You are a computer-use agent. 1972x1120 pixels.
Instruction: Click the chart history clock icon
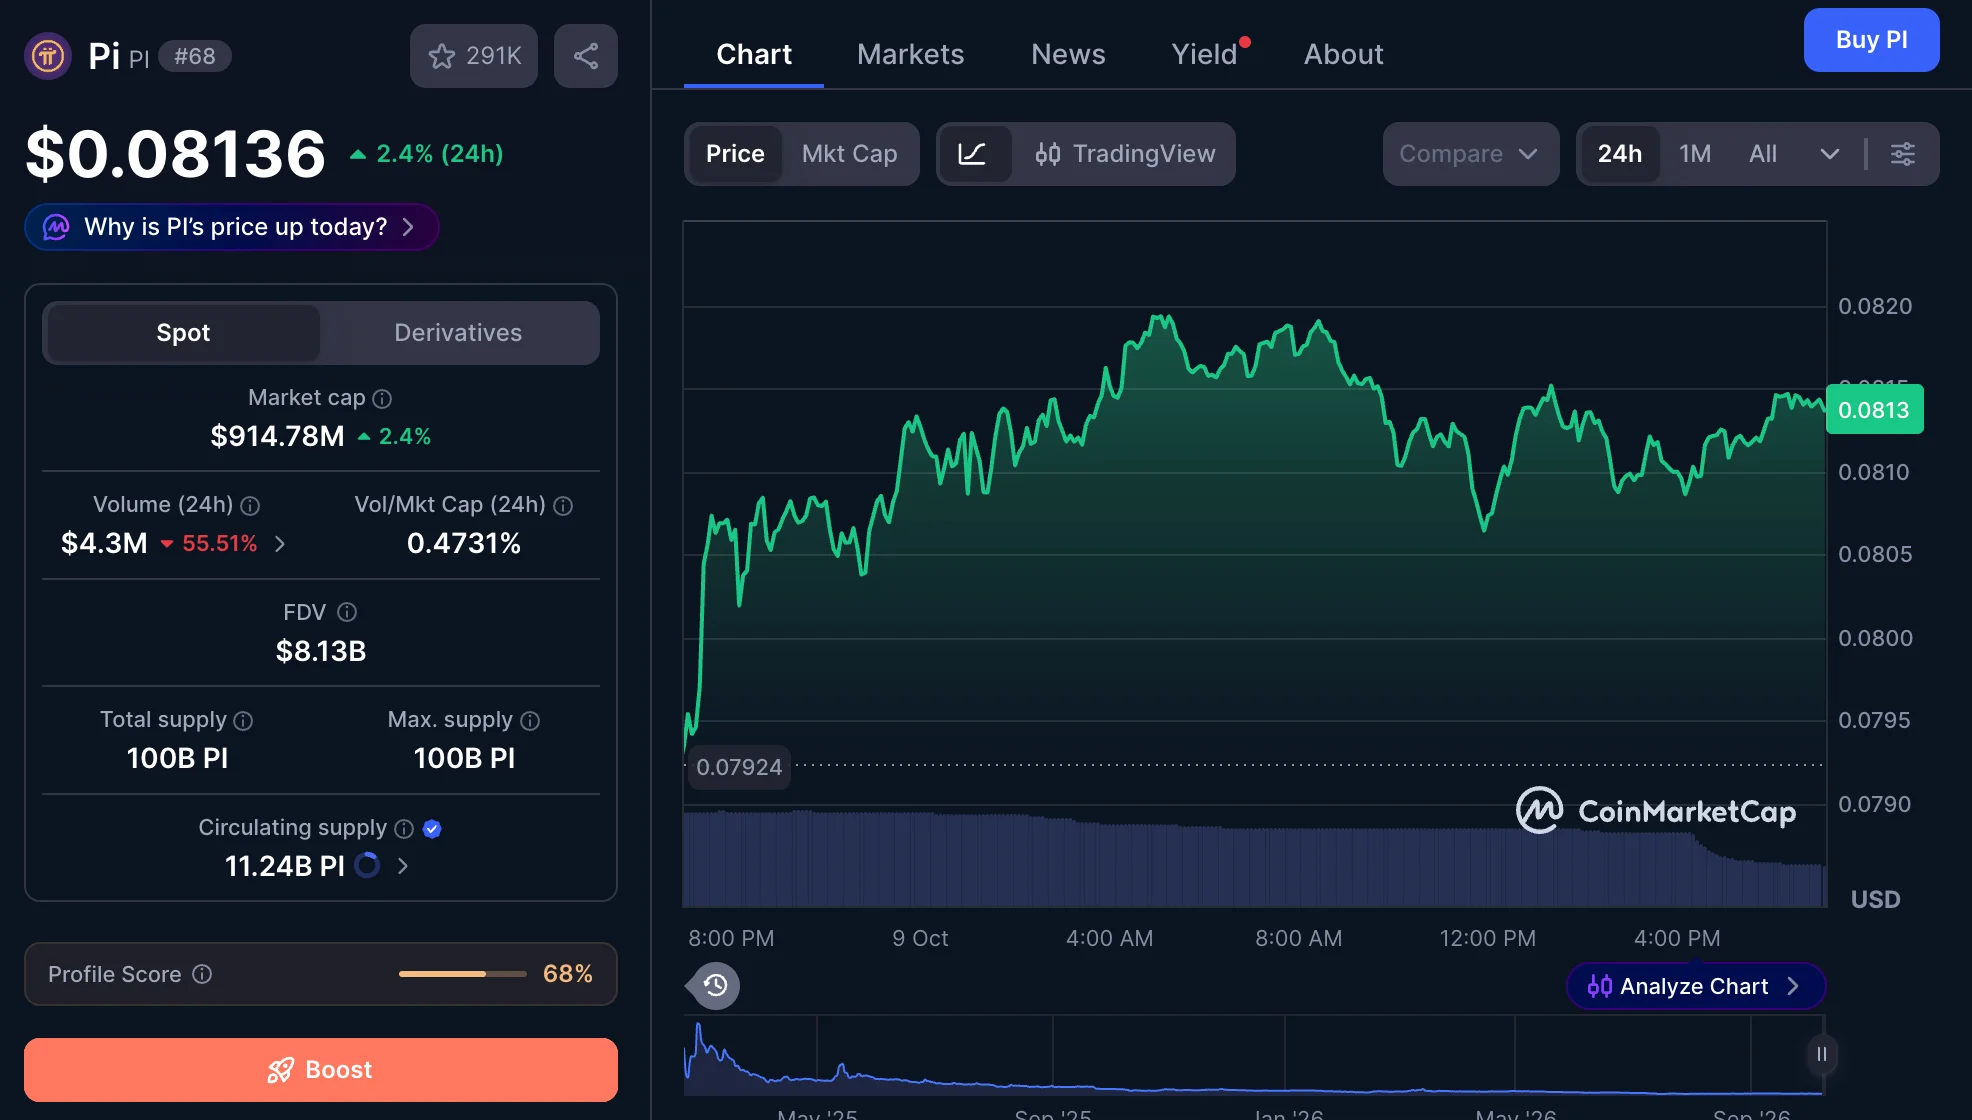click(x=715, y=986)
